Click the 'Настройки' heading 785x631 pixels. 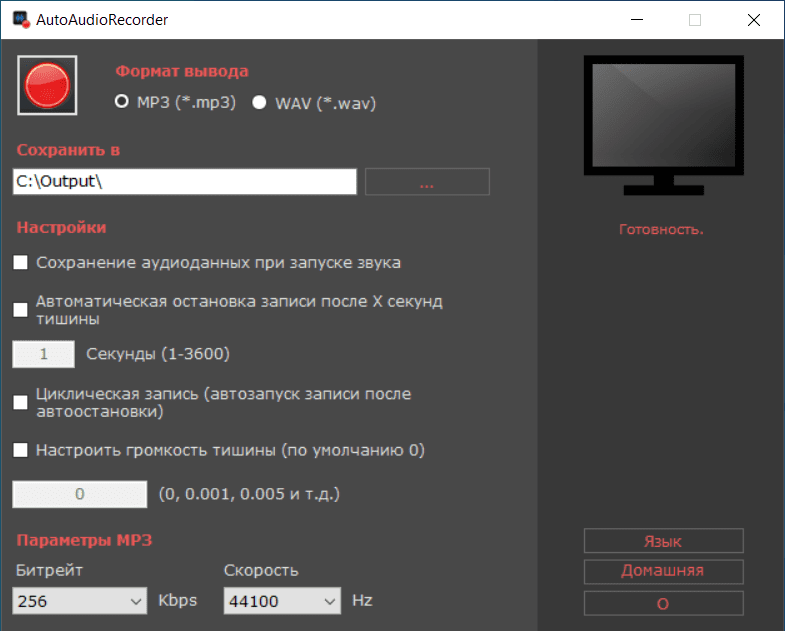(62, 227)
